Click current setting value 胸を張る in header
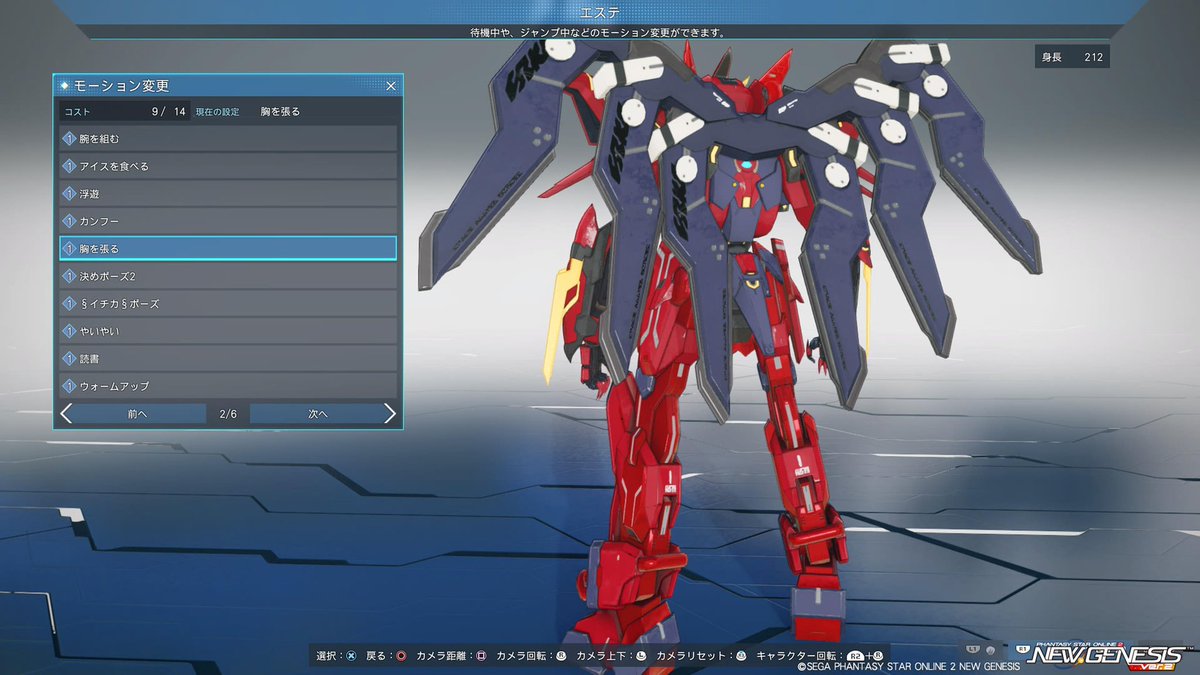This screenshot has height=675, width=1200. coord(280,112)
